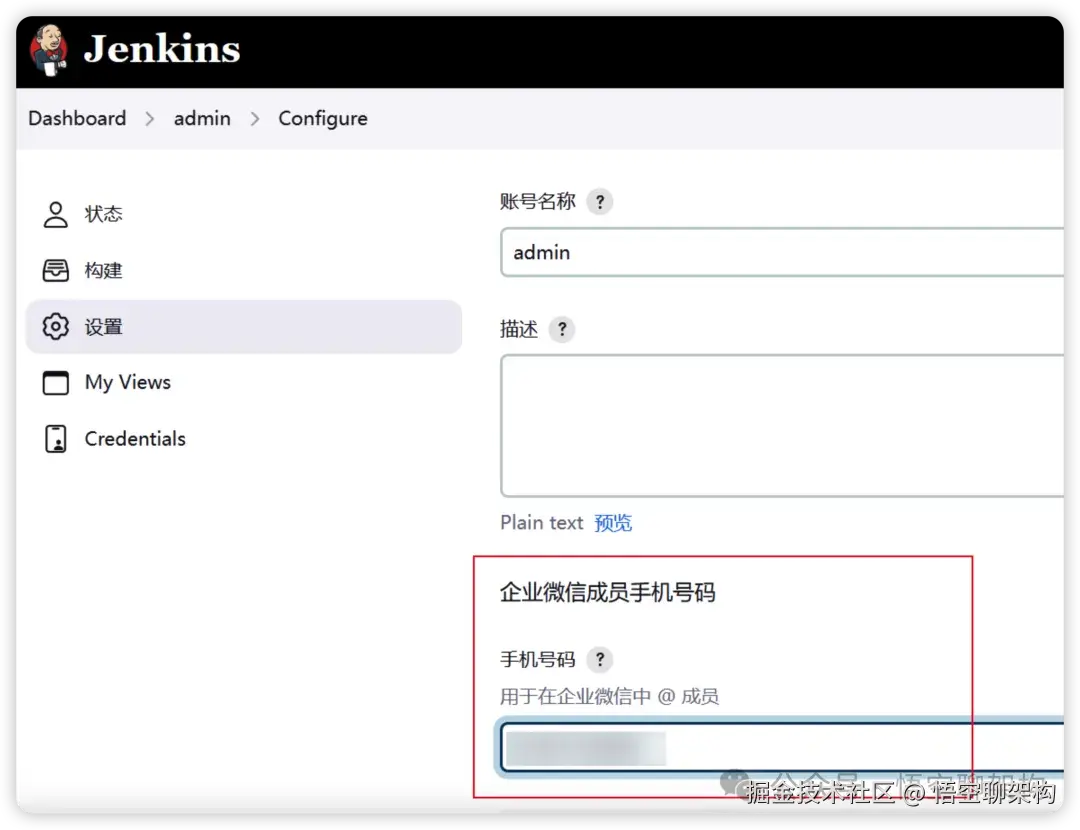Click the question mark beside 描述

pyautogui.click(x=561, y=329)
